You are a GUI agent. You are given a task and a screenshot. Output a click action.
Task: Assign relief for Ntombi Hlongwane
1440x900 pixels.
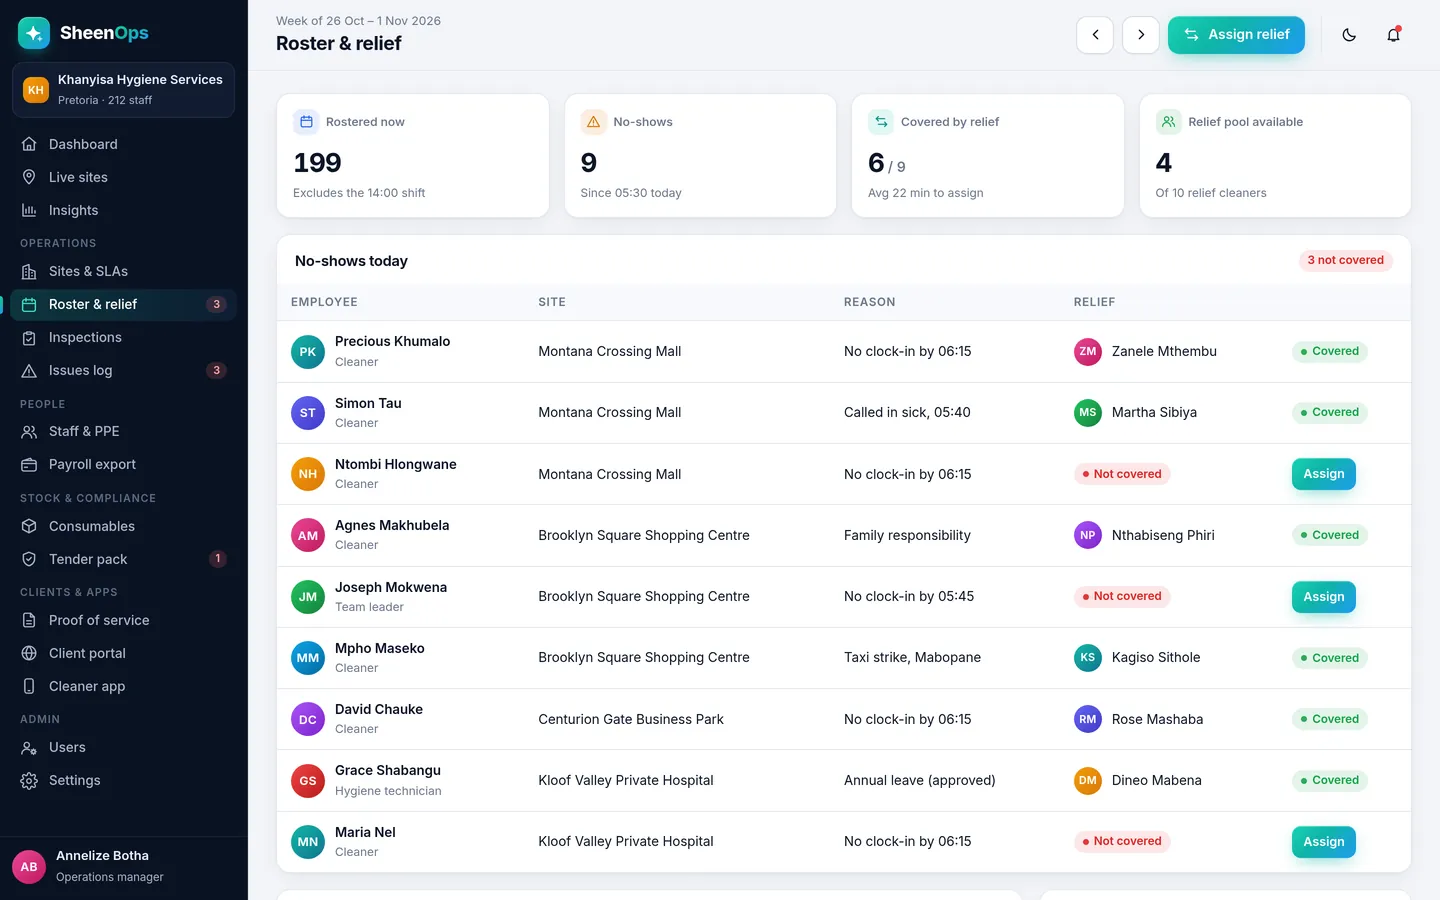click(x=1323, y=474)
